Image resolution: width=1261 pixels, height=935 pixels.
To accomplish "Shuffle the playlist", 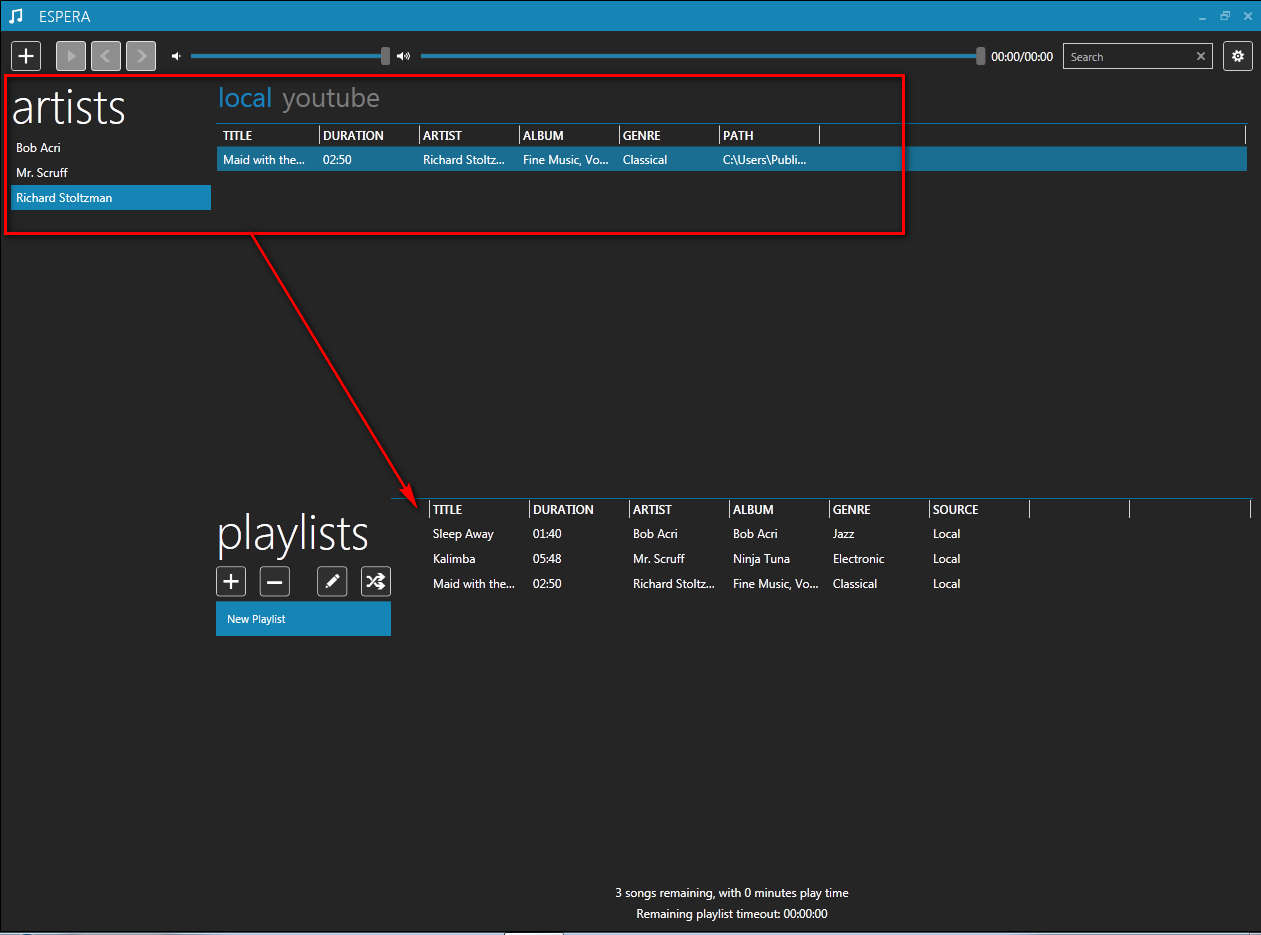I will coord(376,581).
